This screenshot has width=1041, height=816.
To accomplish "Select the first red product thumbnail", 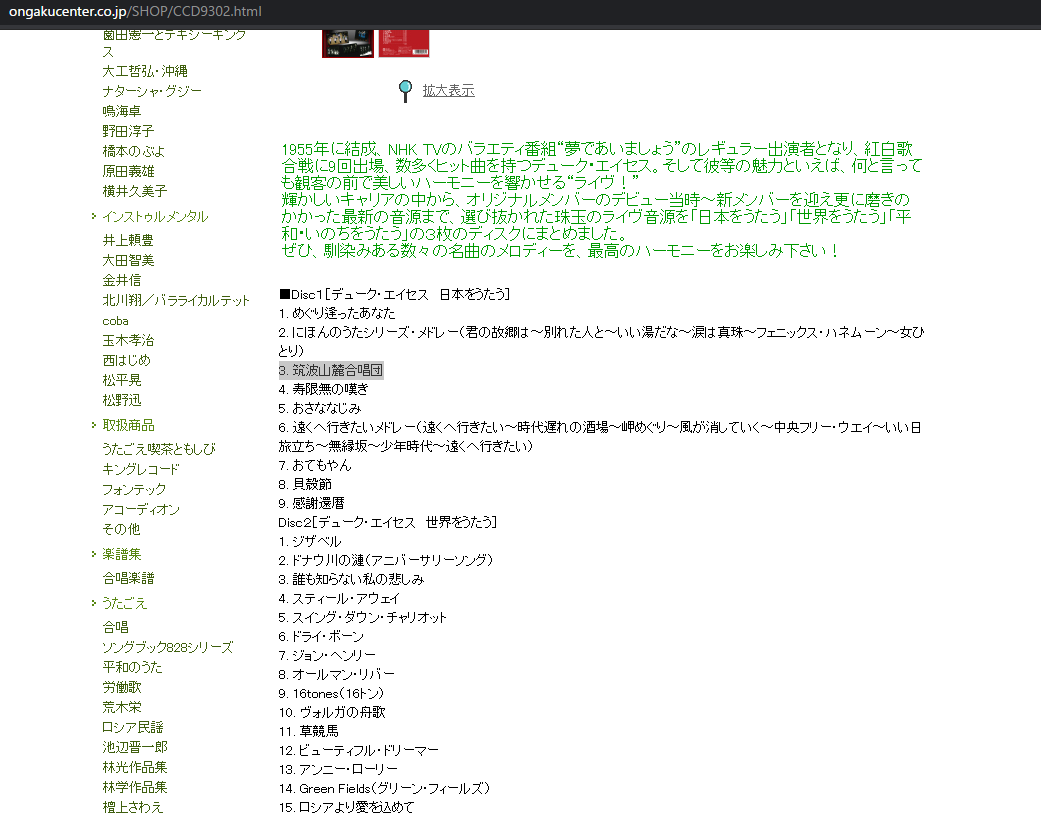I will (x=348, y=43).
